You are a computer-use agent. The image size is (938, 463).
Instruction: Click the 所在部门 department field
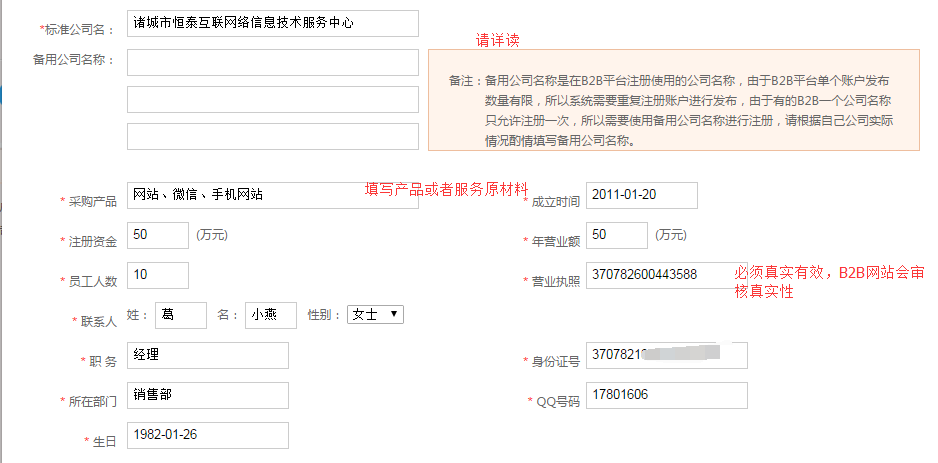(x=208, y=395)
